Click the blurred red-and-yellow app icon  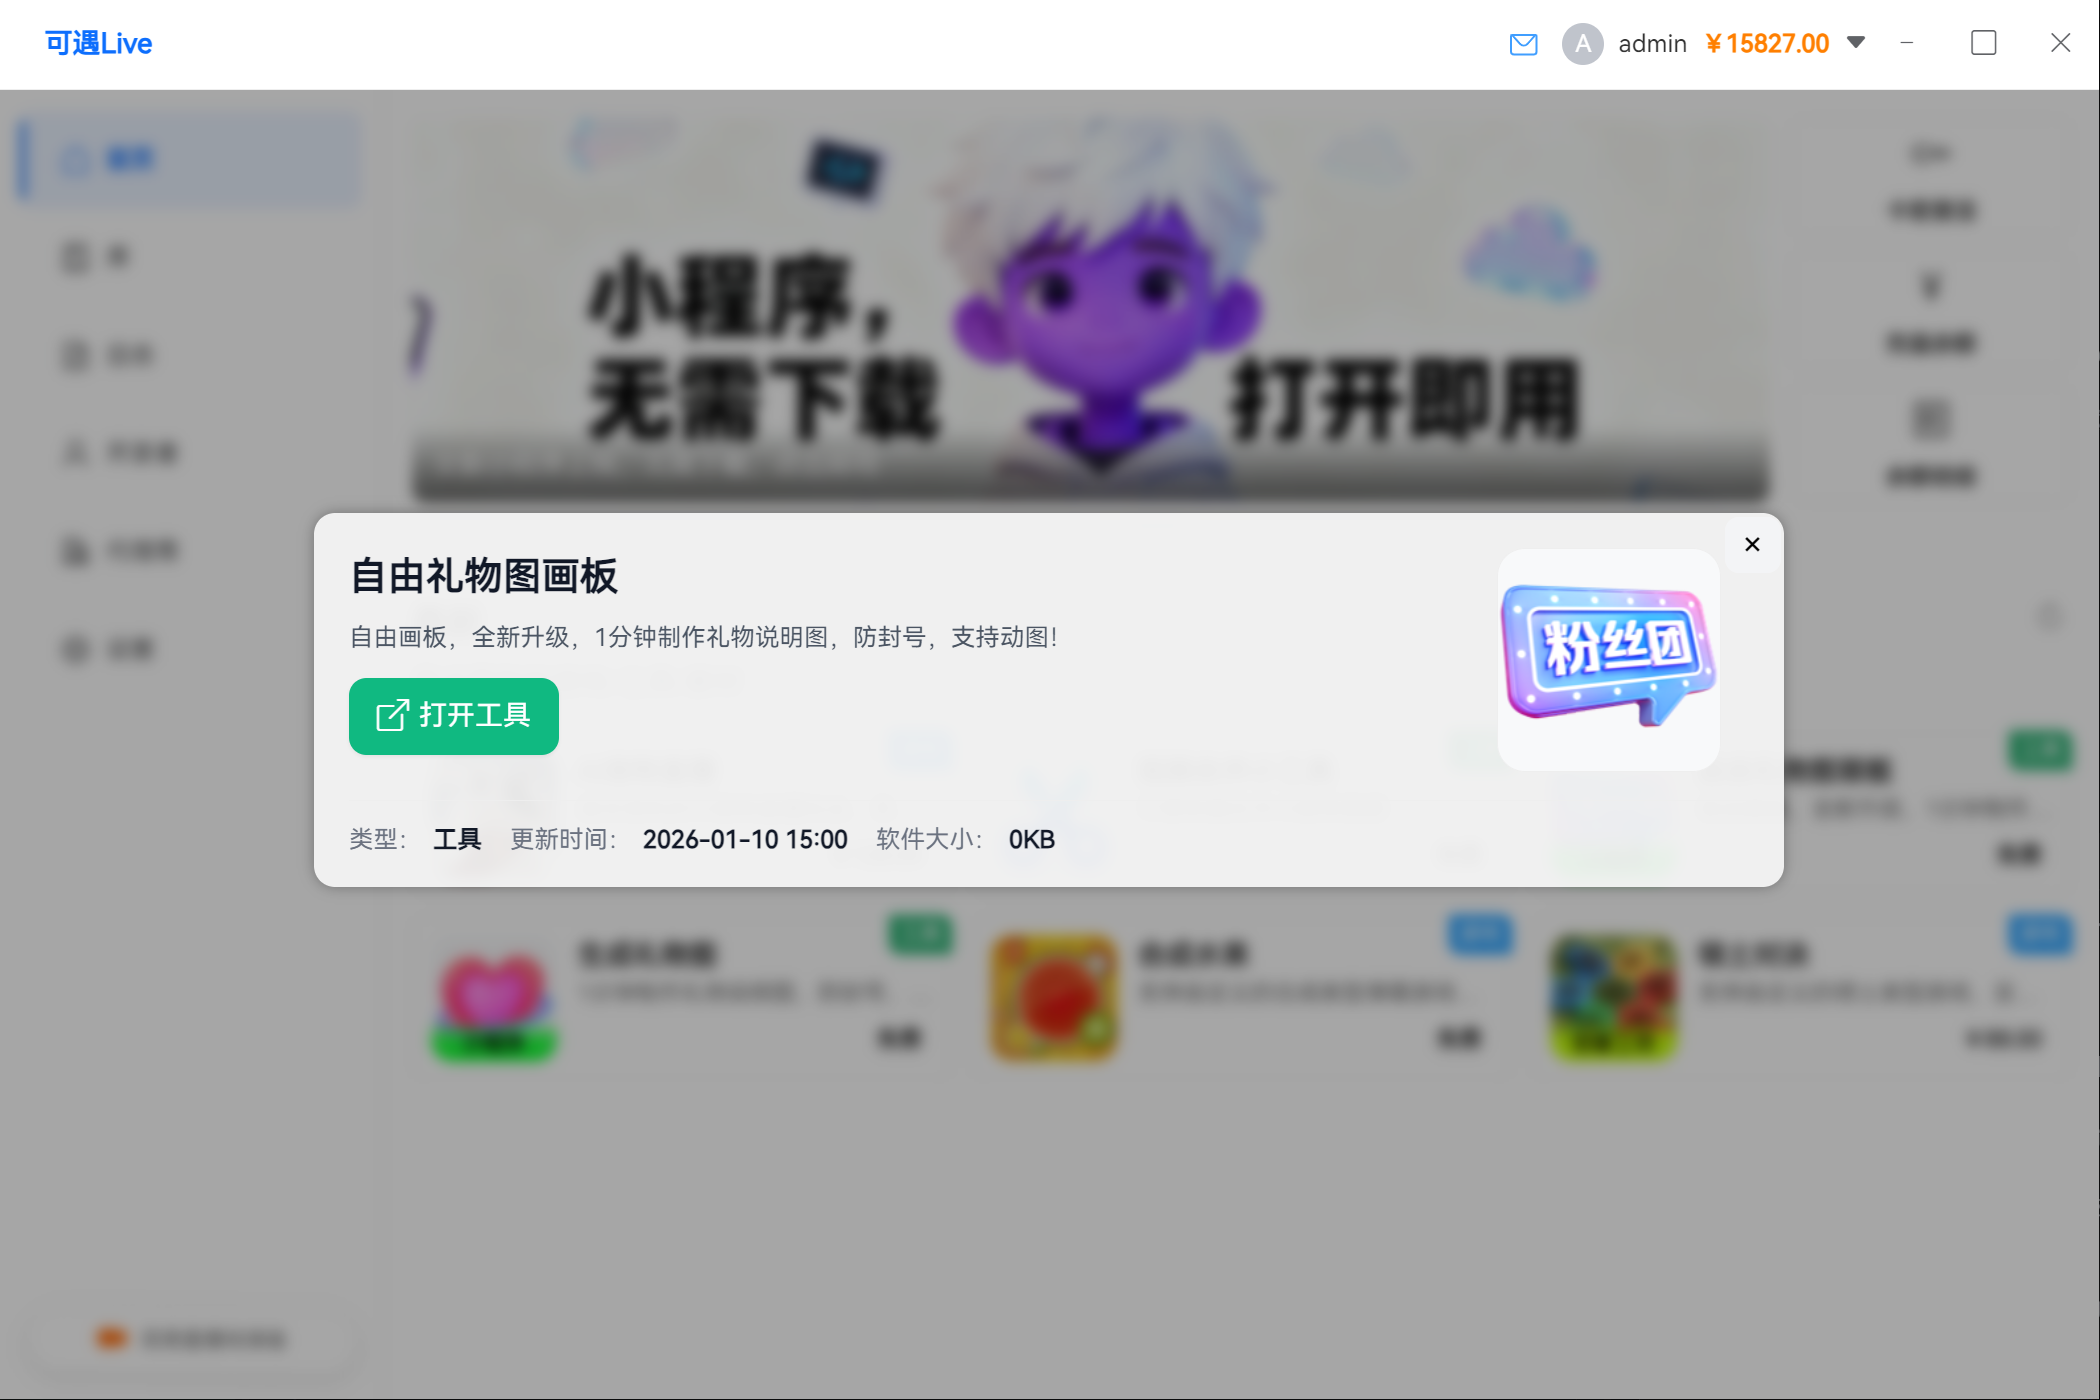point(1053,997)
